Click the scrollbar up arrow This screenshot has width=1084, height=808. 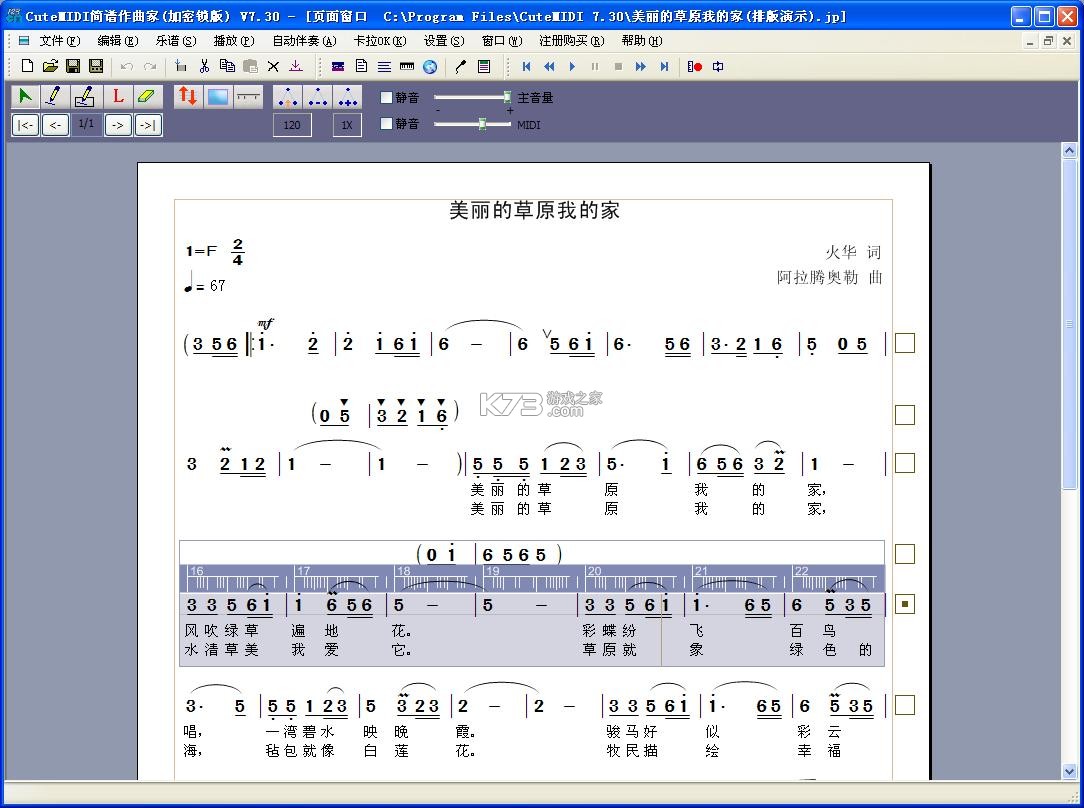(x=1069, y=150)
